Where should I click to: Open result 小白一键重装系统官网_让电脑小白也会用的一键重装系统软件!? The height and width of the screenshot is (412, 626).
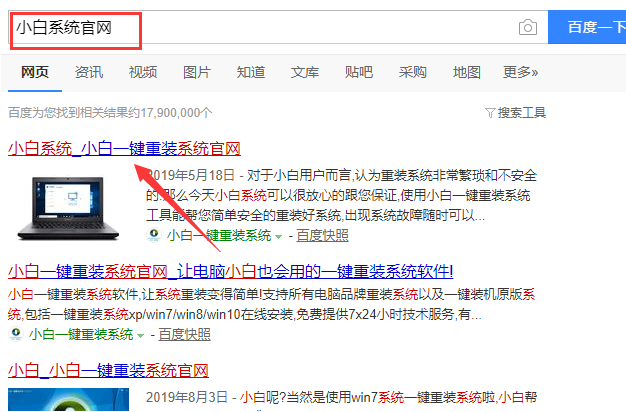(x=230, y=271)
